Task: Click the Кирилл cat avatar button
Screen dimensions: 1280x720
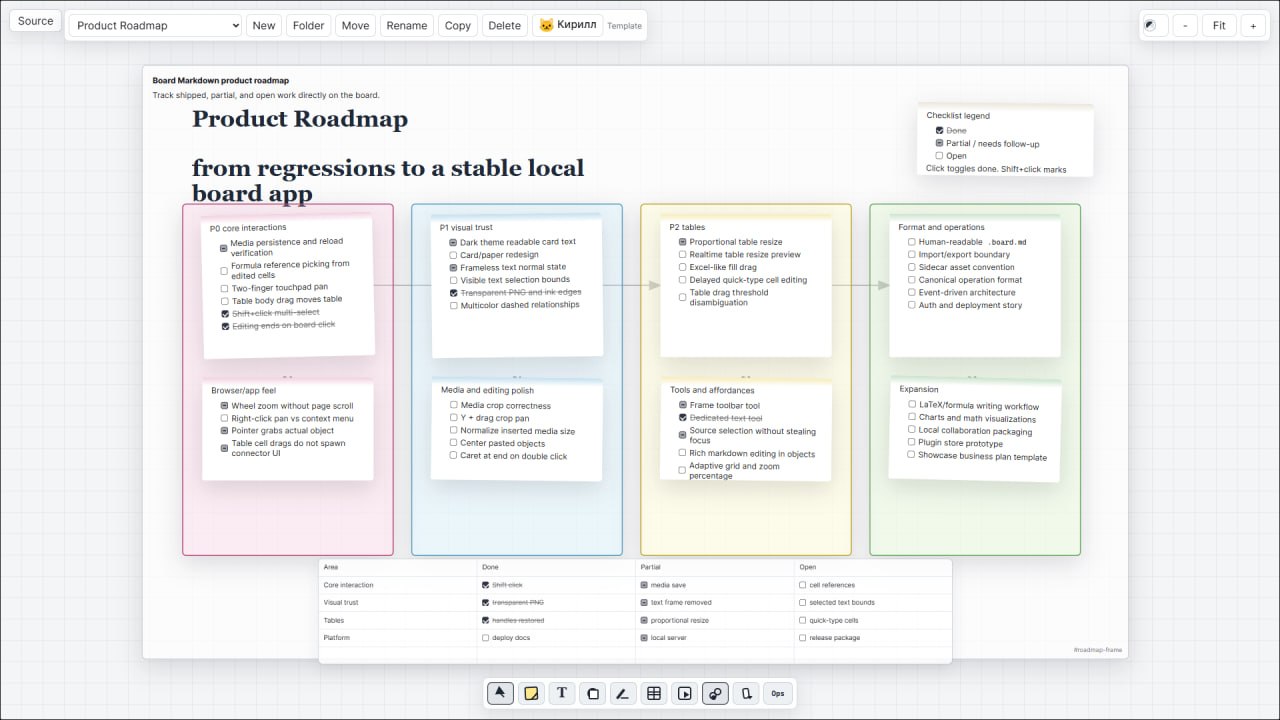Action: coord(567,25)
